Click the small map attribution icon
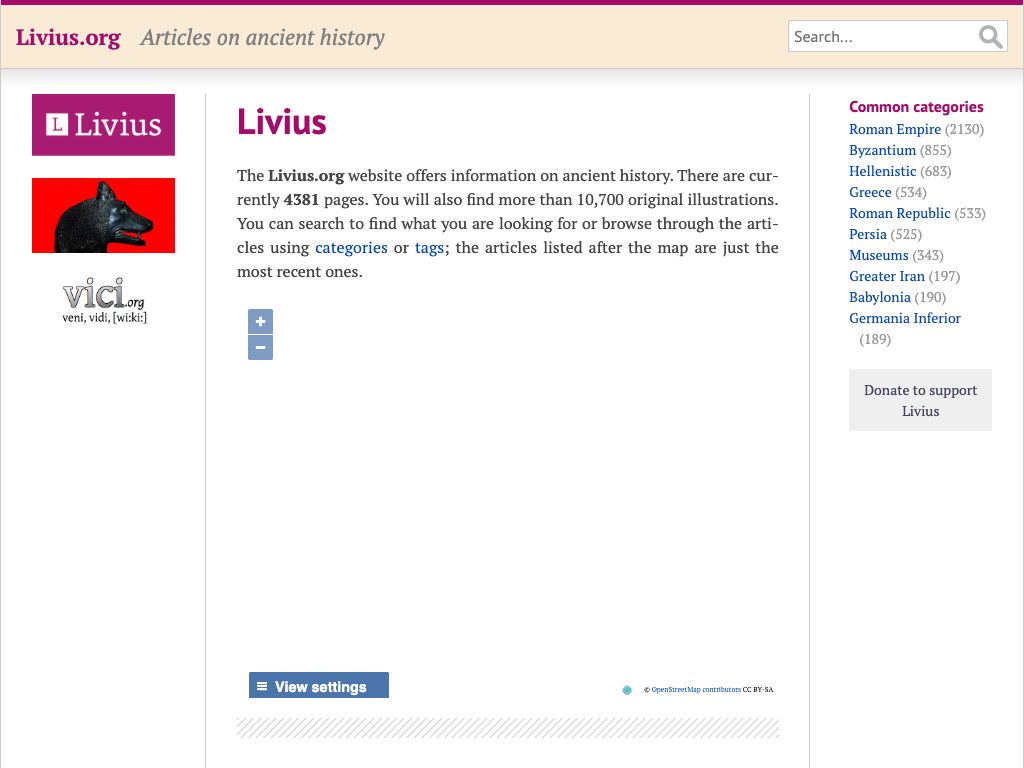Viewport: 1024px width, 768px height. coord(627,689)
